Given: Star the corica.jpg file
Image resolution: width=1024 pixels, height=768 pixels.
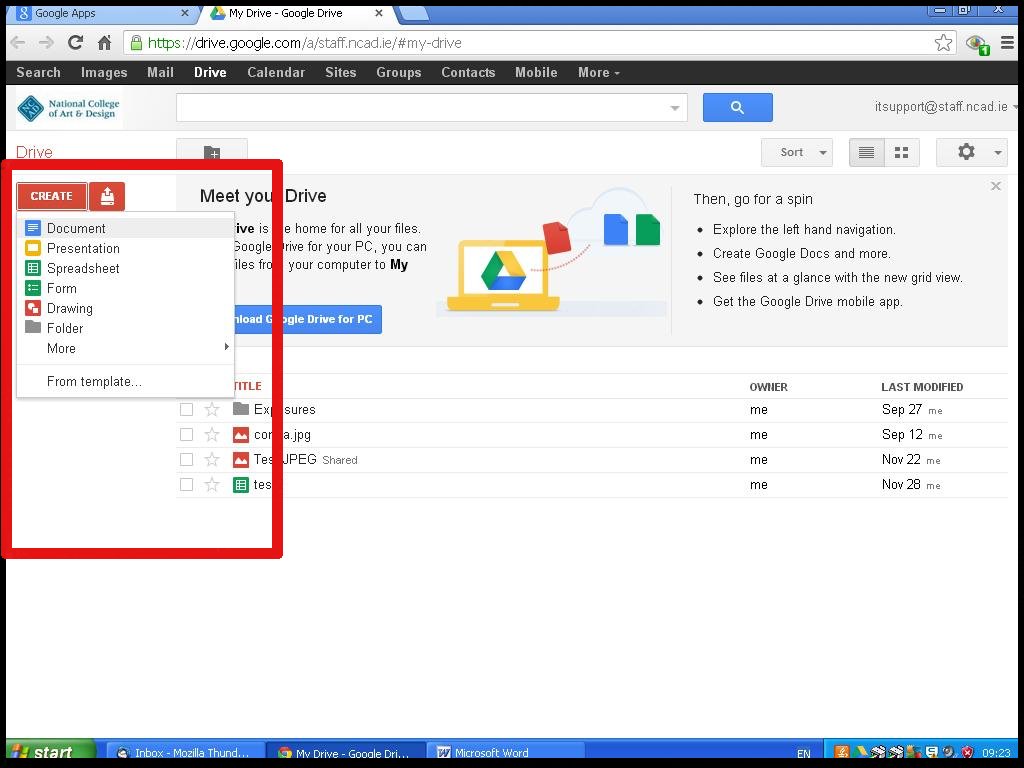Looking at the screenshot, I should [x=212, y=434].
